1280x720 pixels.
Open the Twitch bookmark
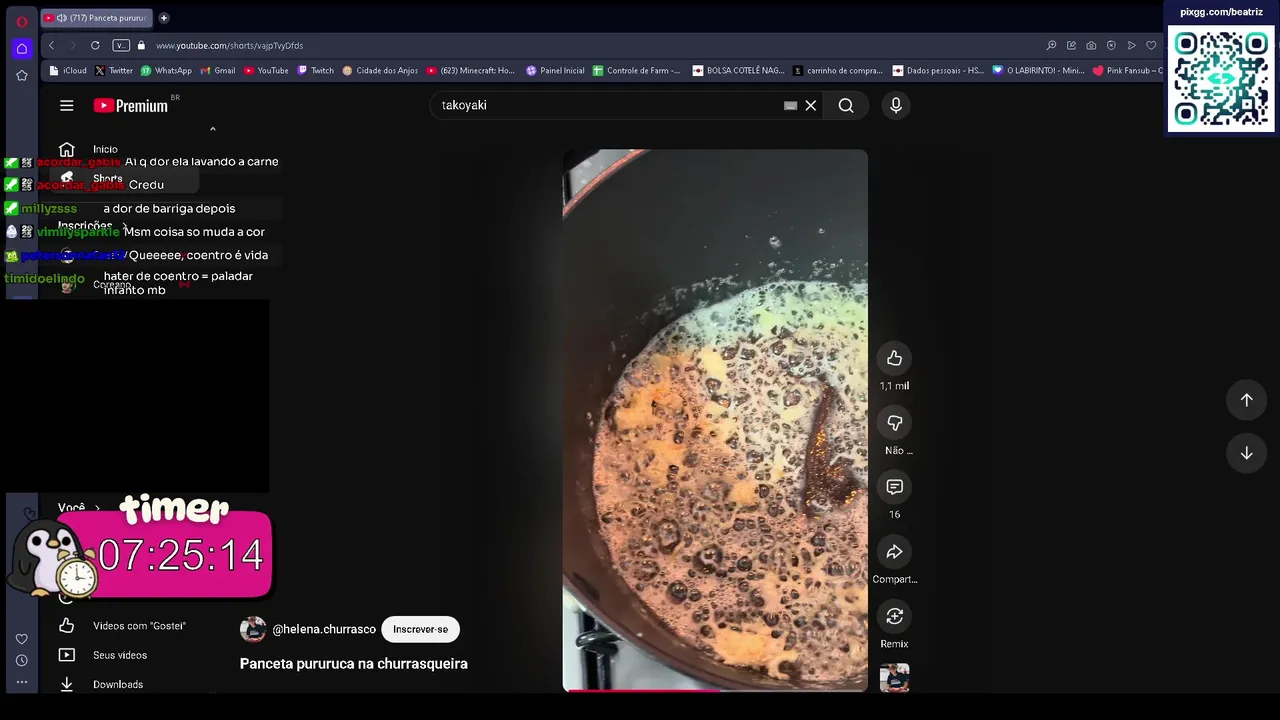point(316,71)
